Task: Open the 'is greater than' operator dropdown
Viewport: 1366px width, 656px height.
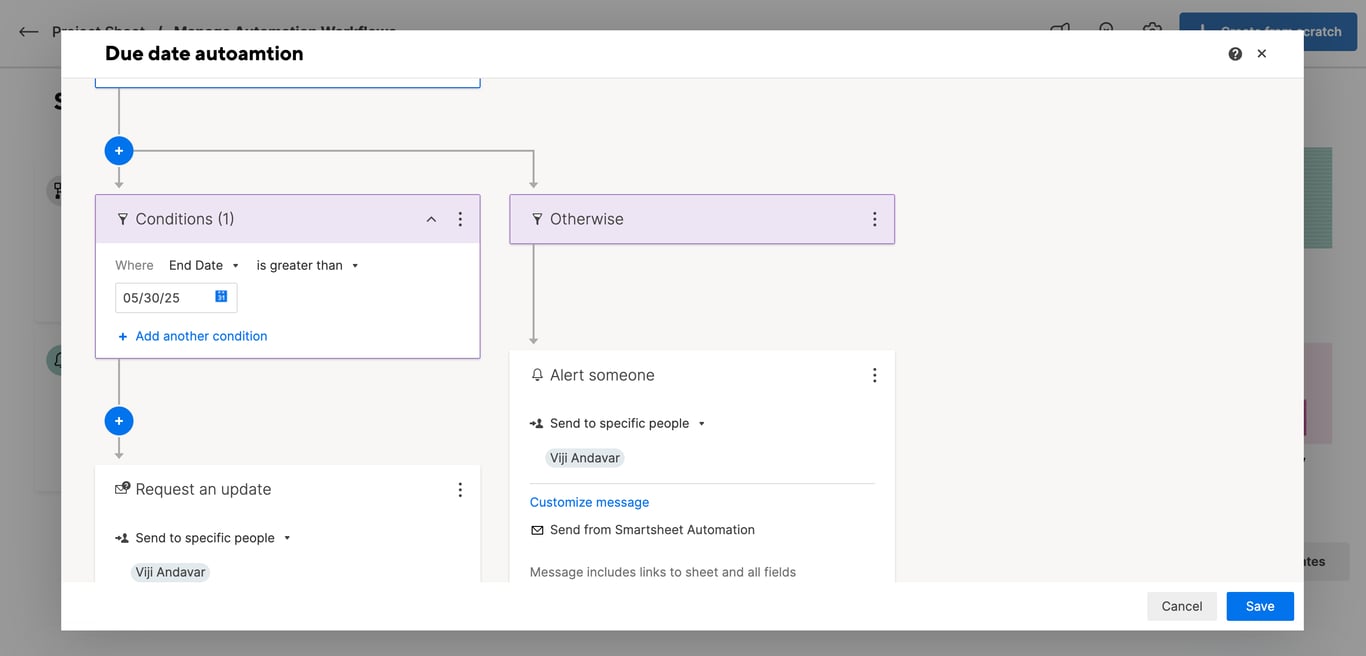Action: pyautogui.click(x=307, y=265)
